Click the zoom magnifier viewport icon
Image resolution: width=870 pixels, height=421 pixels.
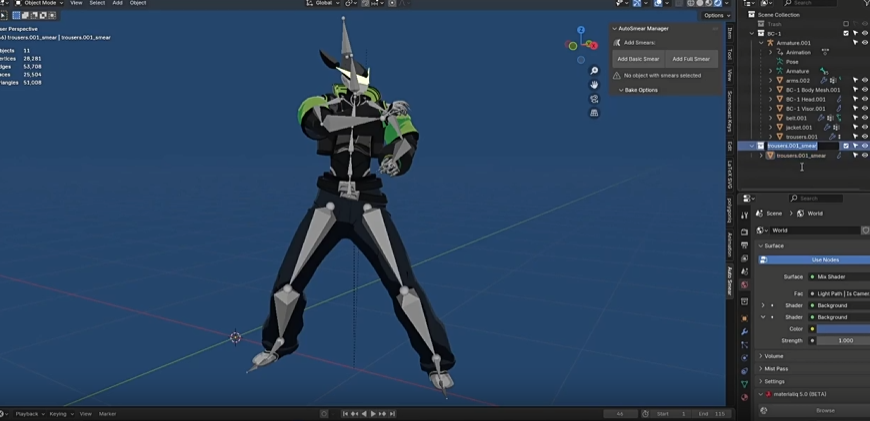[x=594, y=71]
